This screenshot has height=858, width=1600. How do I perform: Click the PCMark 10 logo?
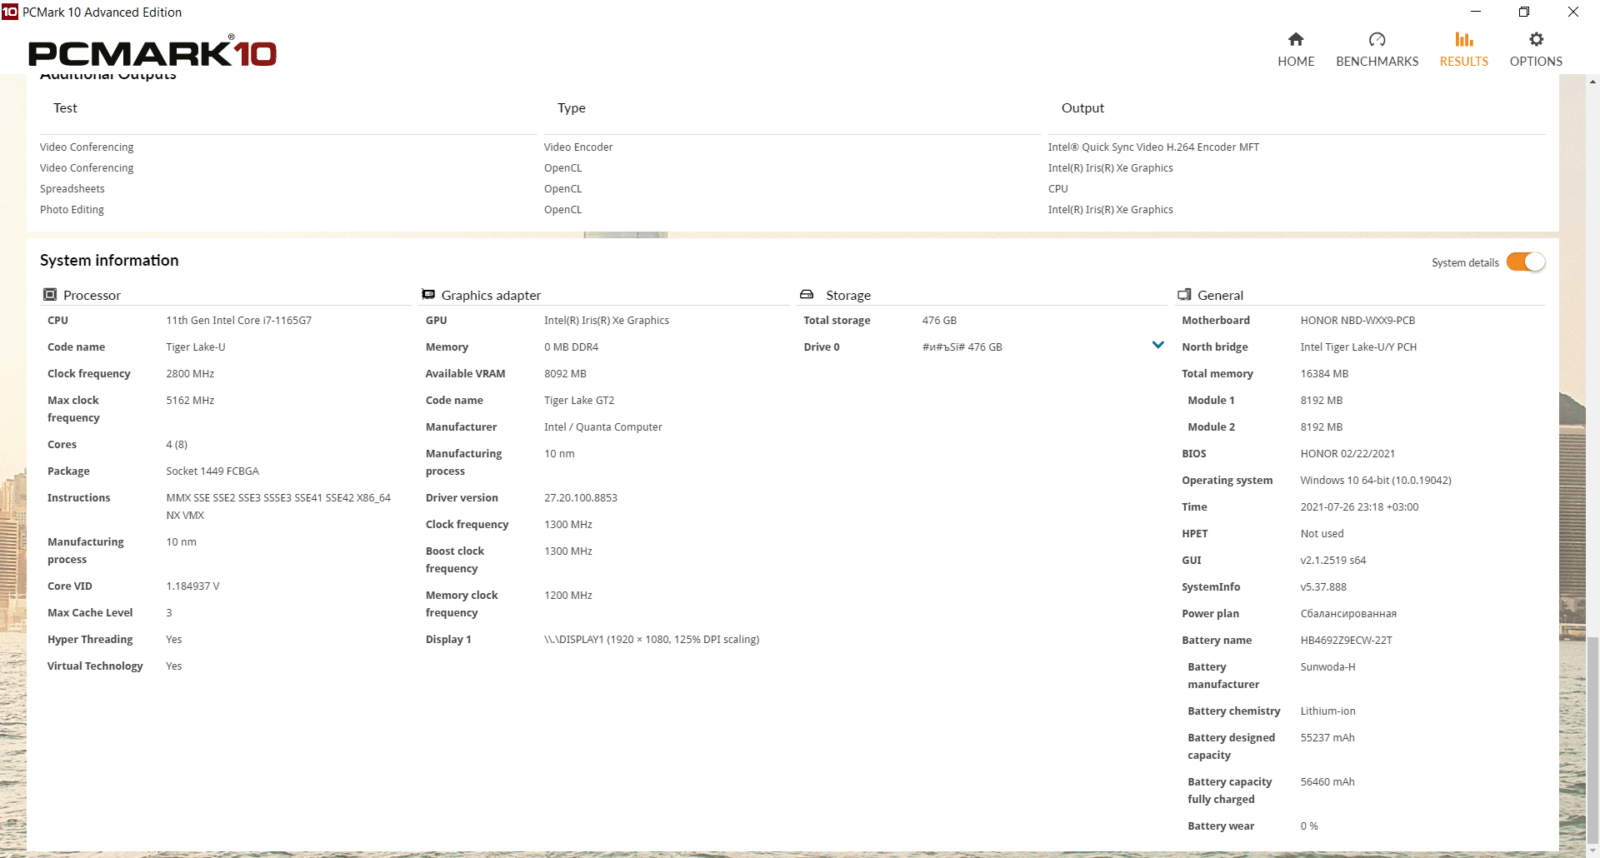[x=153, y=52]
